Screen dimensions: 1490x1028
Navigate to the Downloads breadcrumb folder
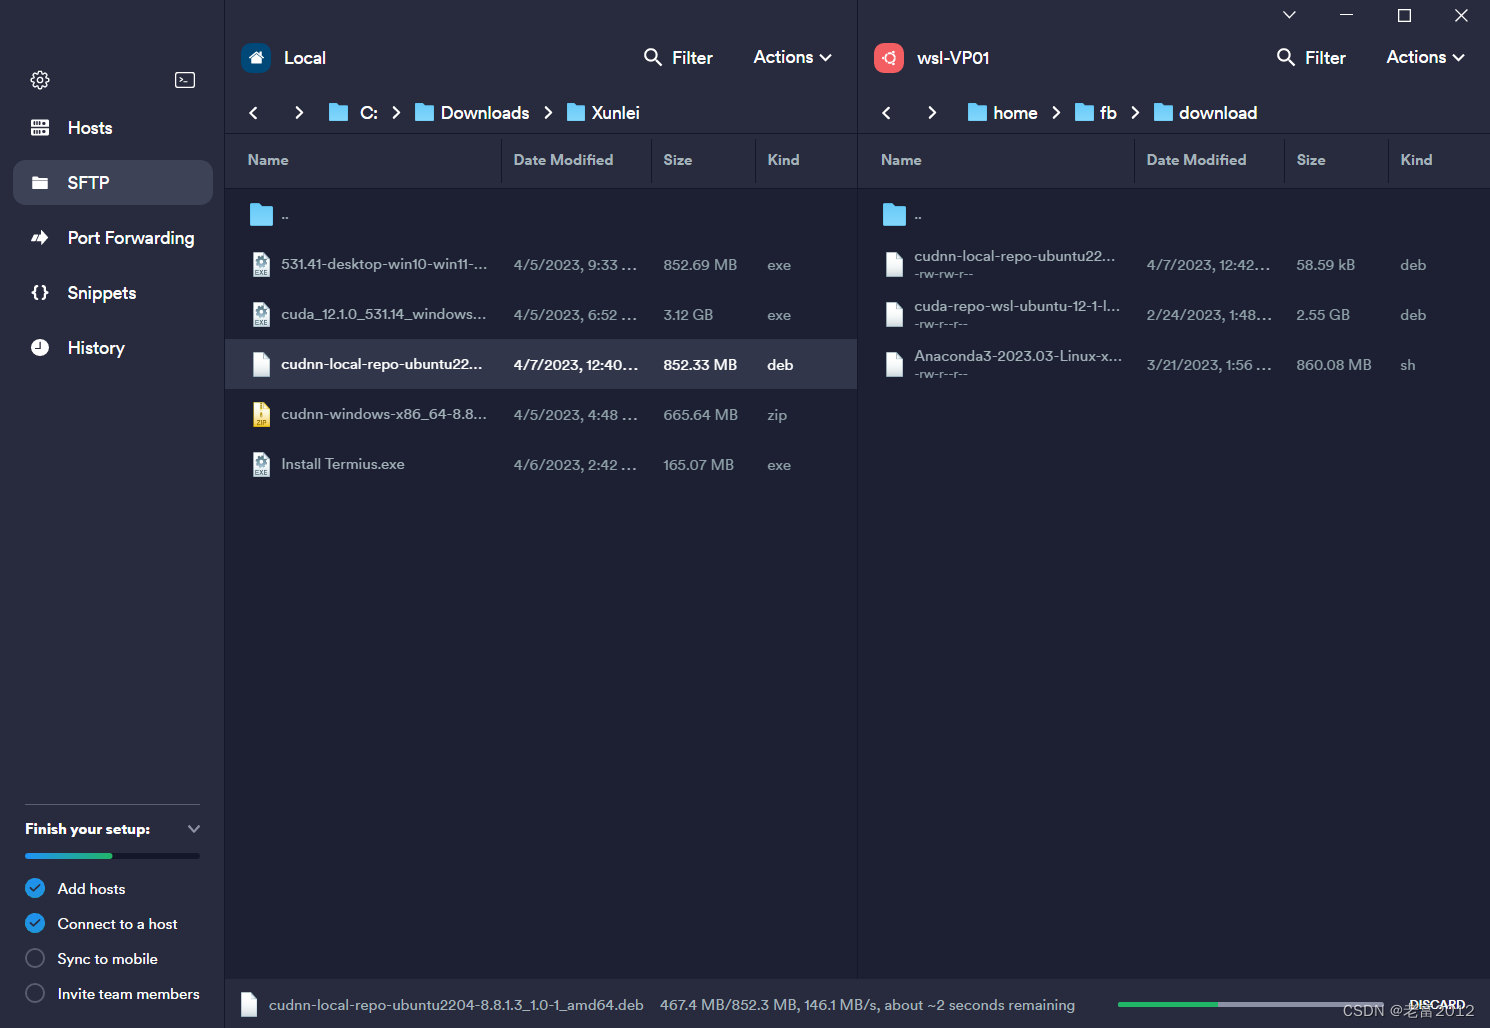pos(484,112)
